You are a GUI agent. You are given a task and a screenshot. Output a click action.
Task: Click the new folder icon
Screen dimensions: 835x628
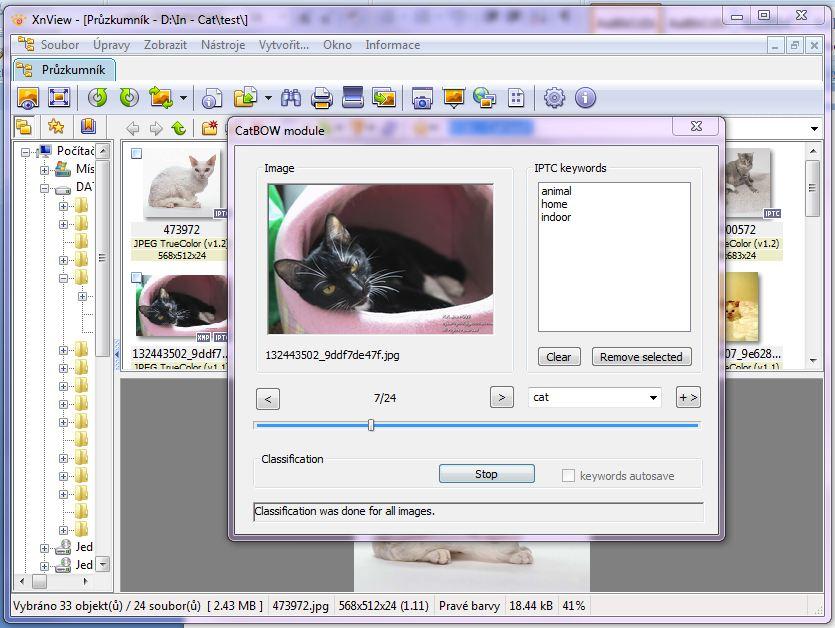(210, 128)
